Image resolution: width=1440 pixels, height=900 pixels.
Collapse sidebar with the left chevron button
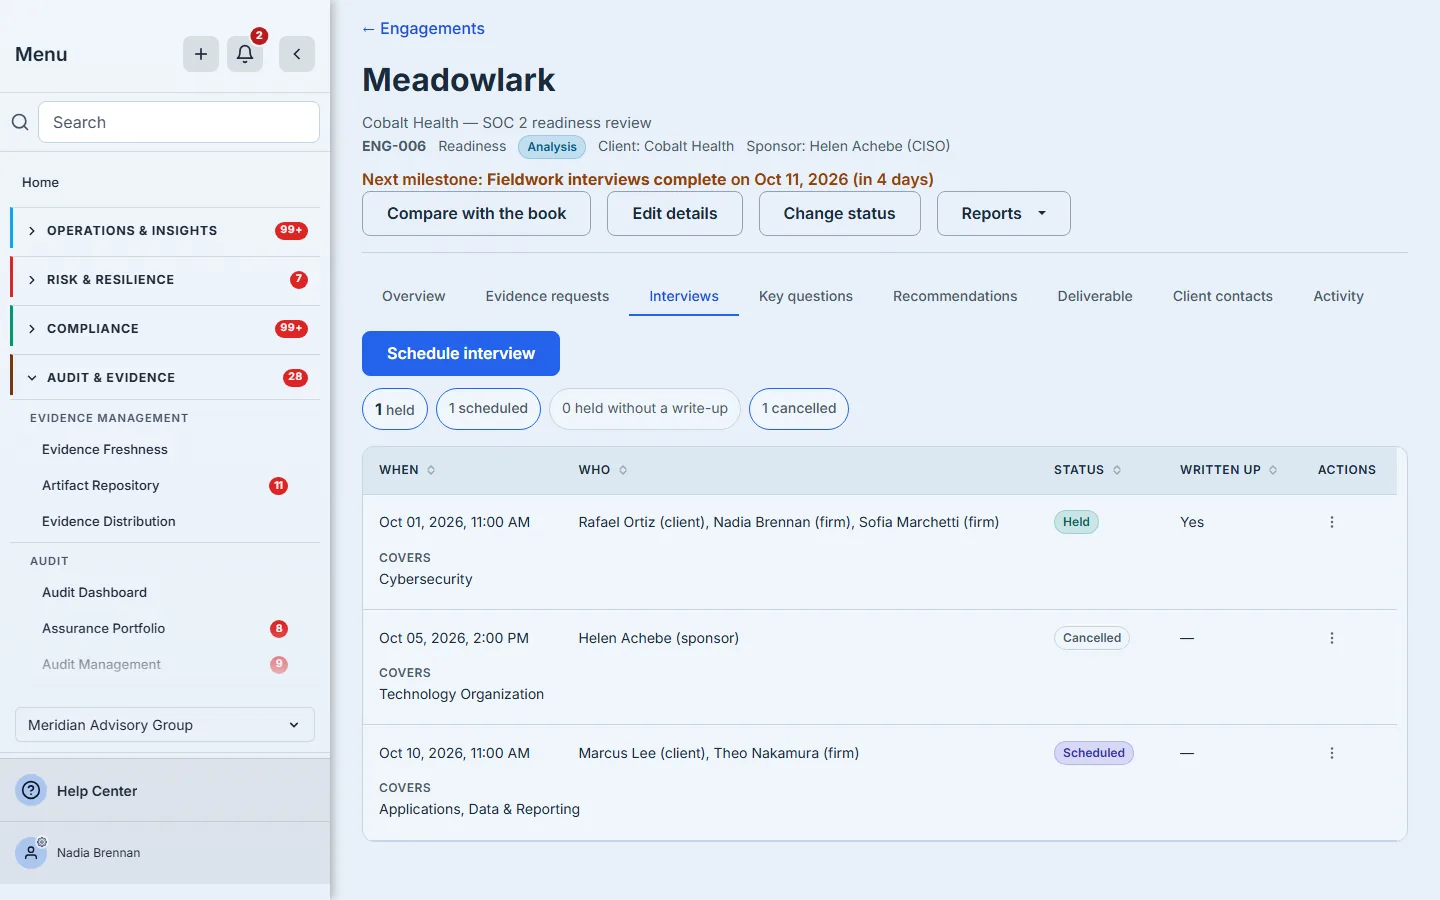coord(297,54)
